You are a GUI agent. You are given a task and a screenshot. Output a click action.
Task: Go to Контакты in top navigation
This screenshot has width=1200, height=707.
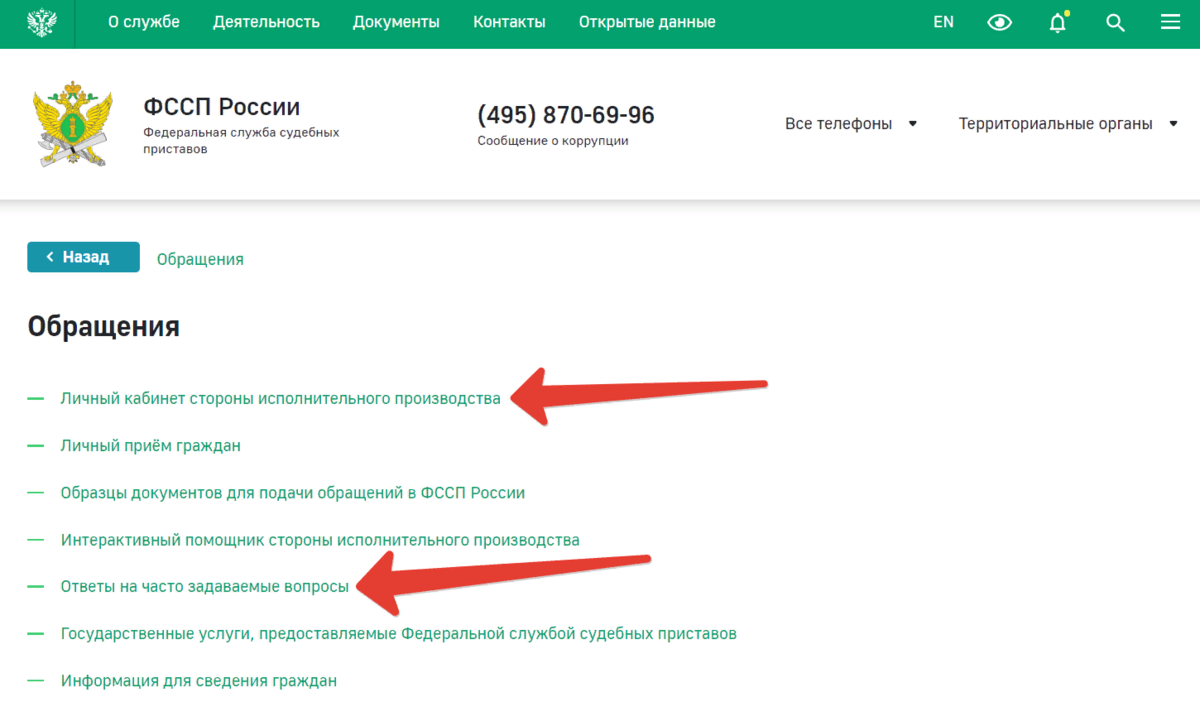(x=509, y=22)
